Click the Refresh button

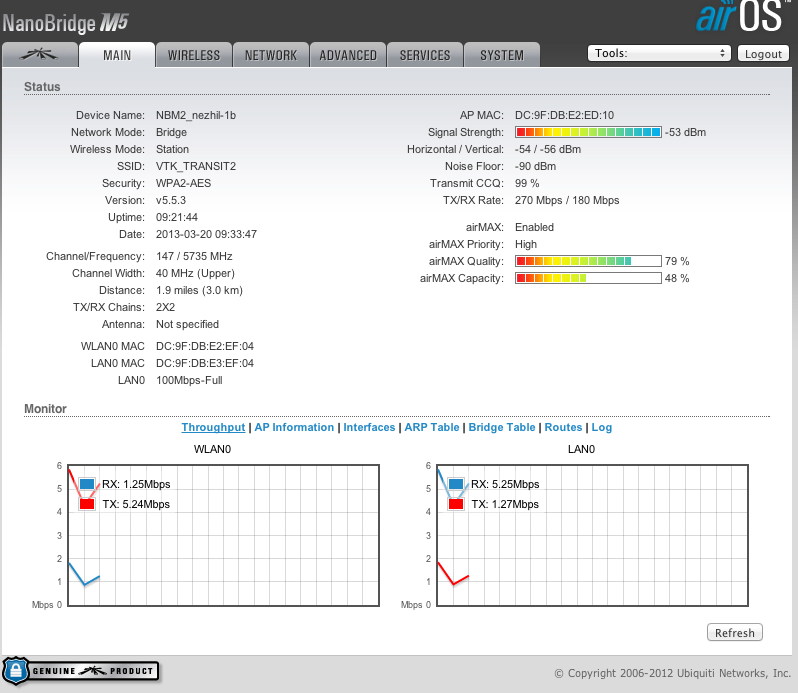(734, 632)
